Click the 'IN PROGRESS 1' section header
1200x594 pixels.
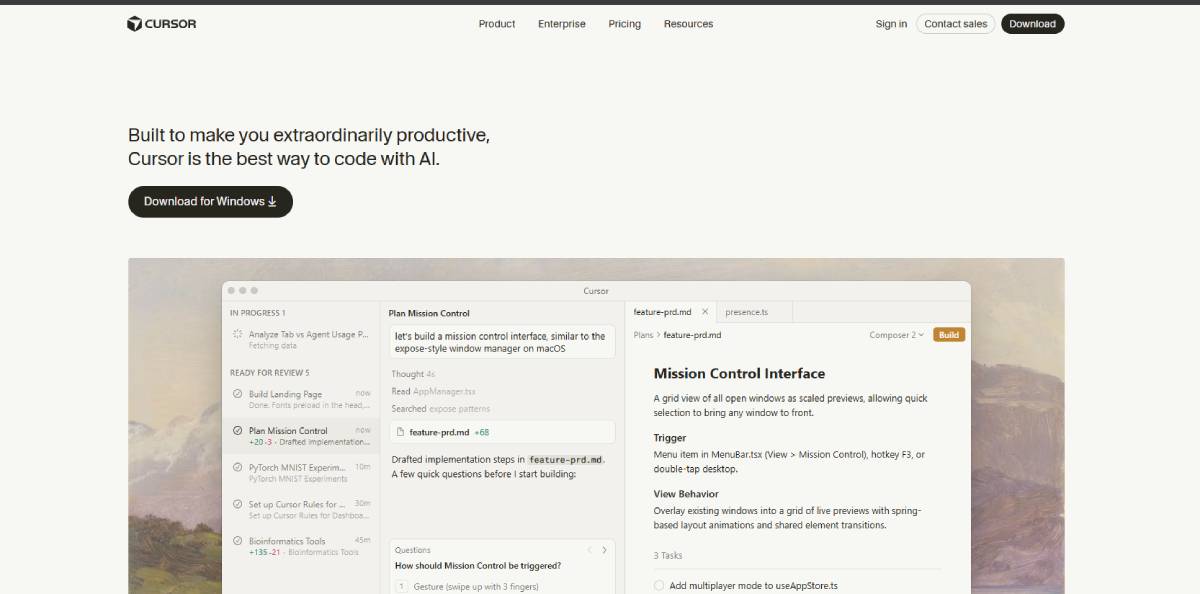[257, 313]
